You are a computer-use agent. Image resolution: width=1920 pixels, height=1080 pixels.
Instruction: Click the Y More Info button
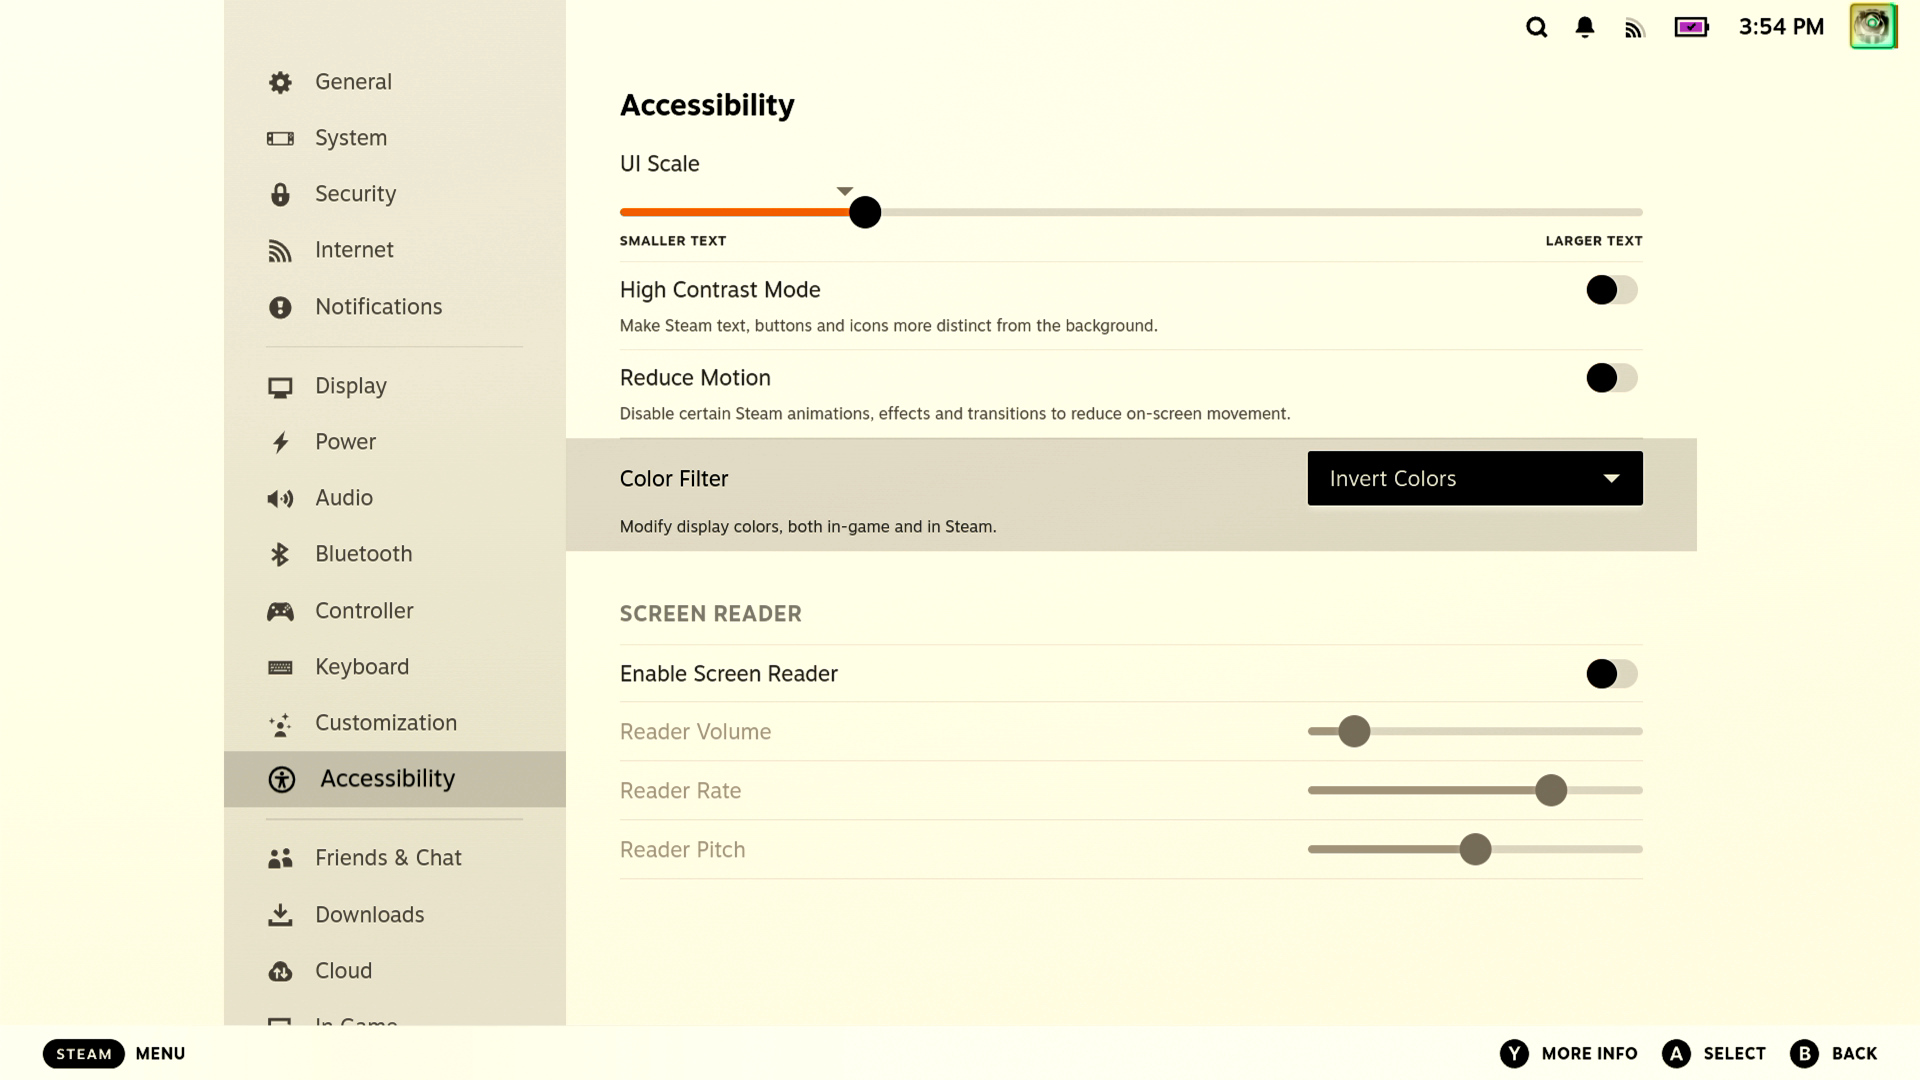1569,1053
